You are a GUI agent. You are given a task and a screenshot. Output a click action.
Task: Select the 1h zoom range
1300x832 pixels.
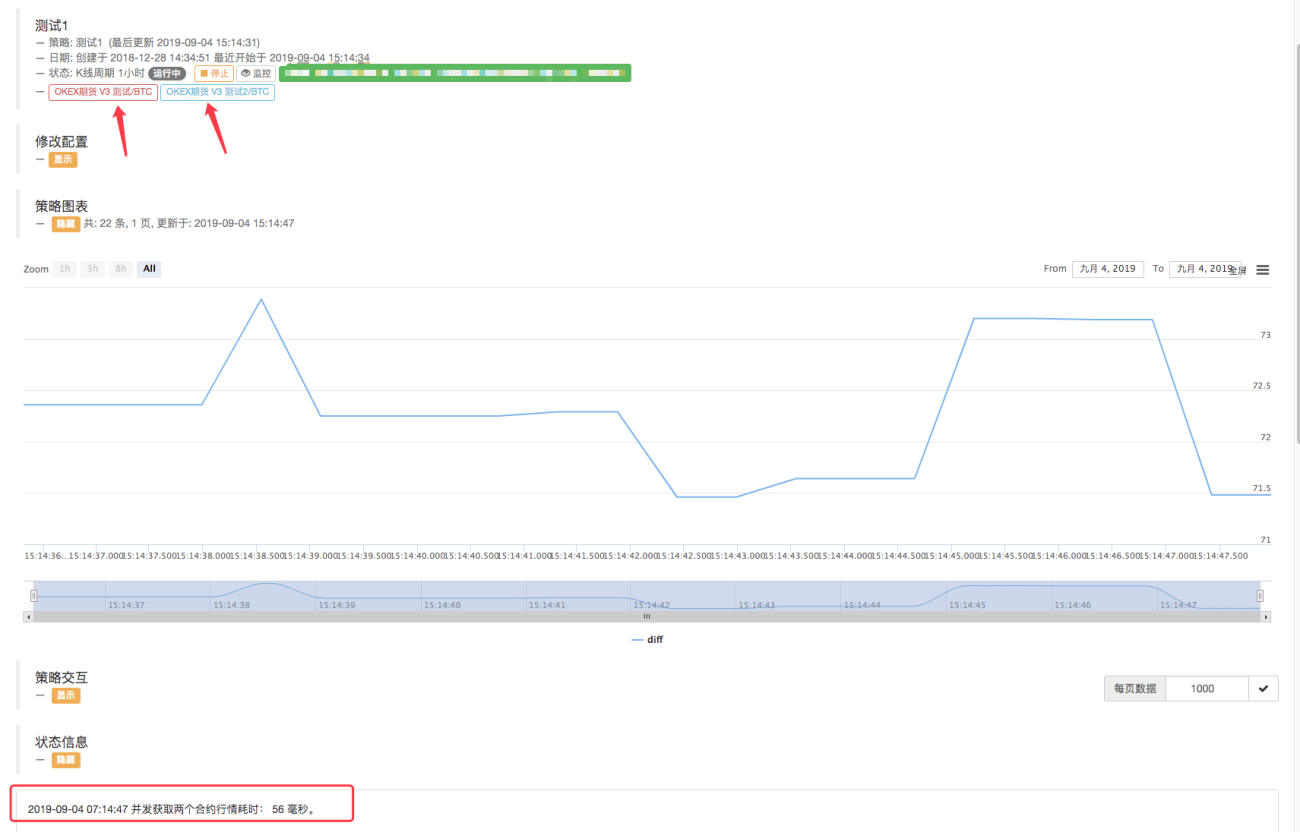tap(65, 269)
